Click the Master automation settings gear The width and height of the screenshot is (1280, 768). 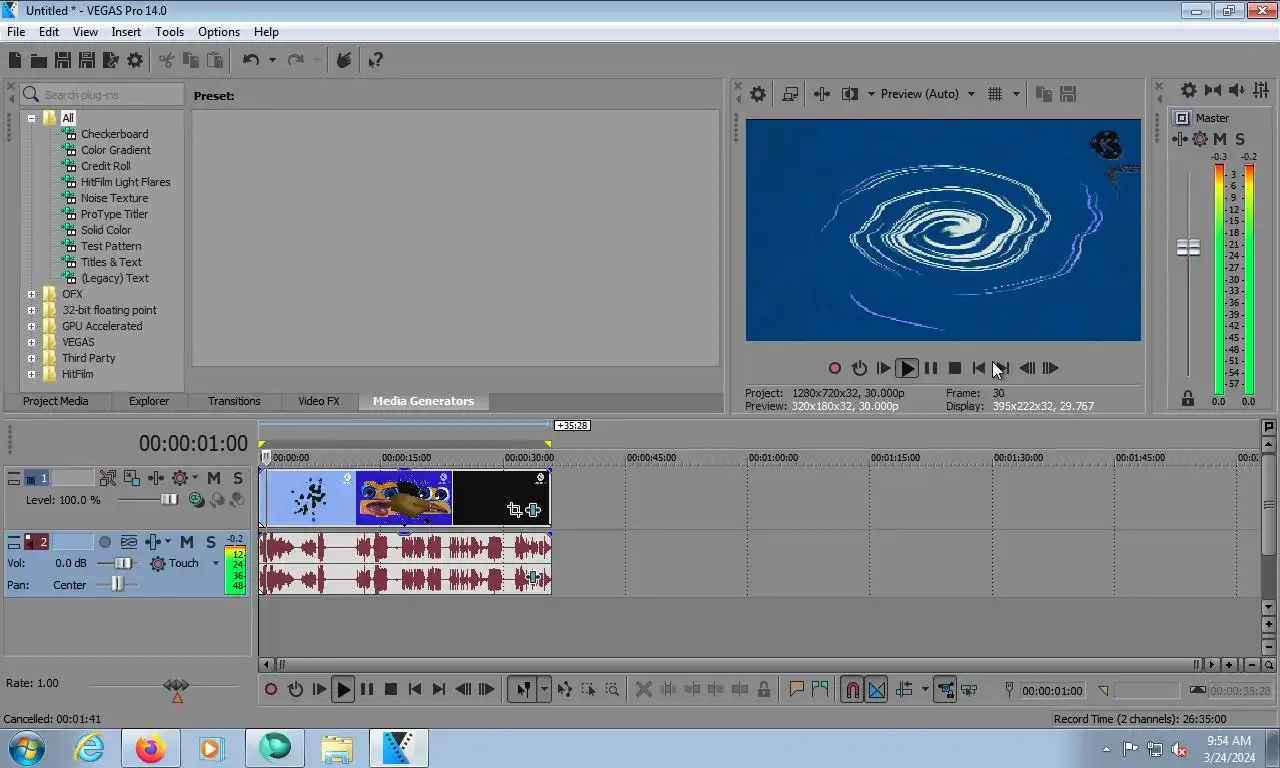[1200, 139]
